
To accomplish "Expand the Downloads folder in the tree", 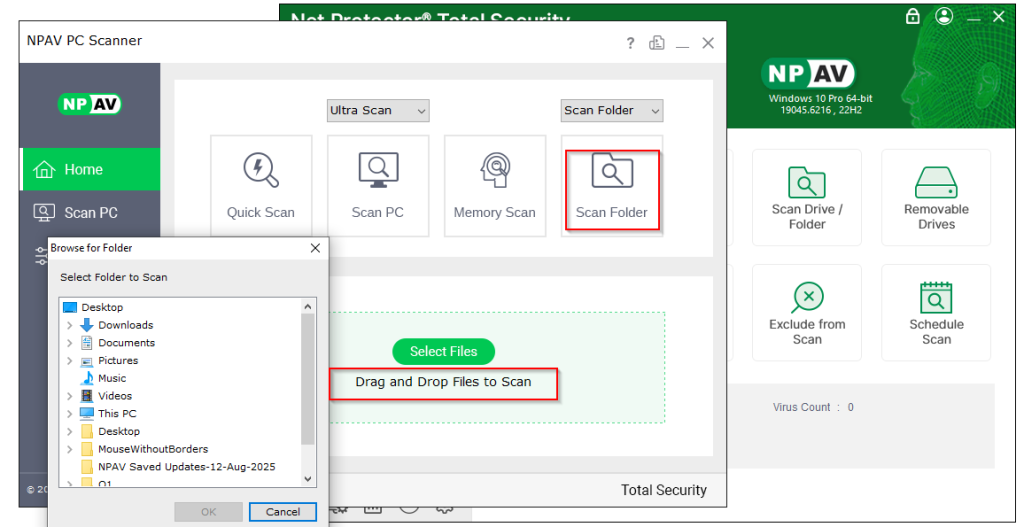I will pos(69,325).
